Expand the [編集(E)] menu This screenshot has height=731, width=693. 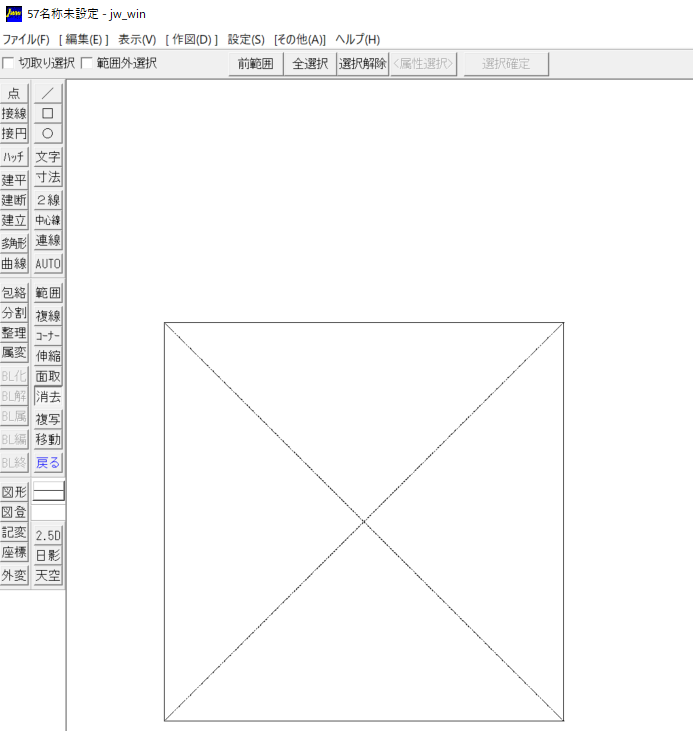pos(83,40)
